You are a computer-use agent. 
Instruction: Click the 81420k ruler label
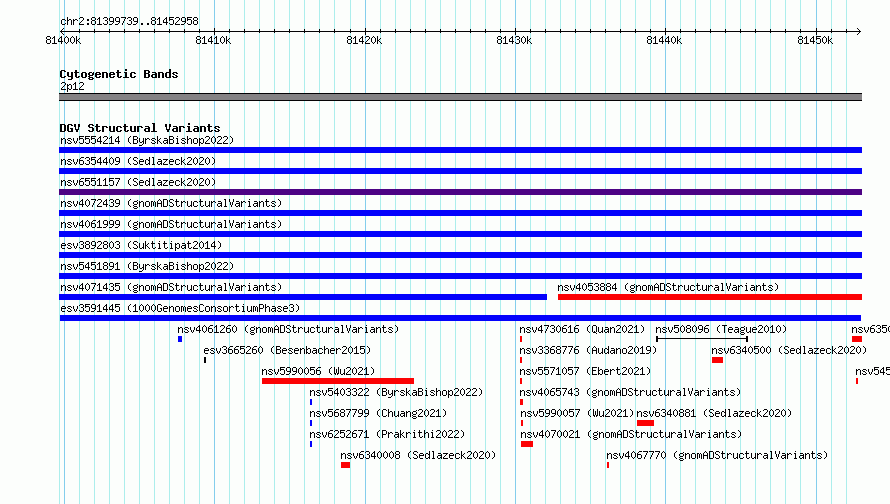click(364, 40)
